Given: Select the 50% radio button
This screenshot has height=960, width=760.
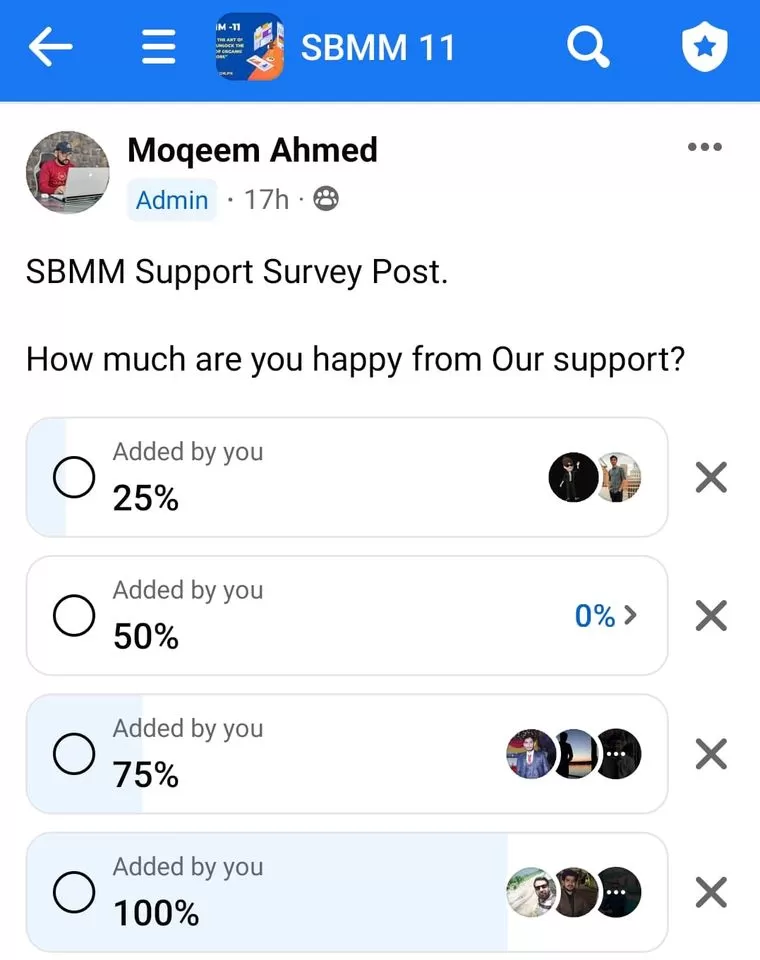Looking at the screenshot, I should (x=74, y=616).
